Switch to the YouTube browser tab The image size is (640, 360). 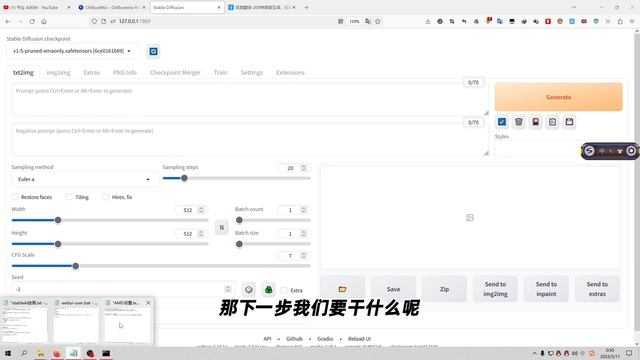coord(36,7)
